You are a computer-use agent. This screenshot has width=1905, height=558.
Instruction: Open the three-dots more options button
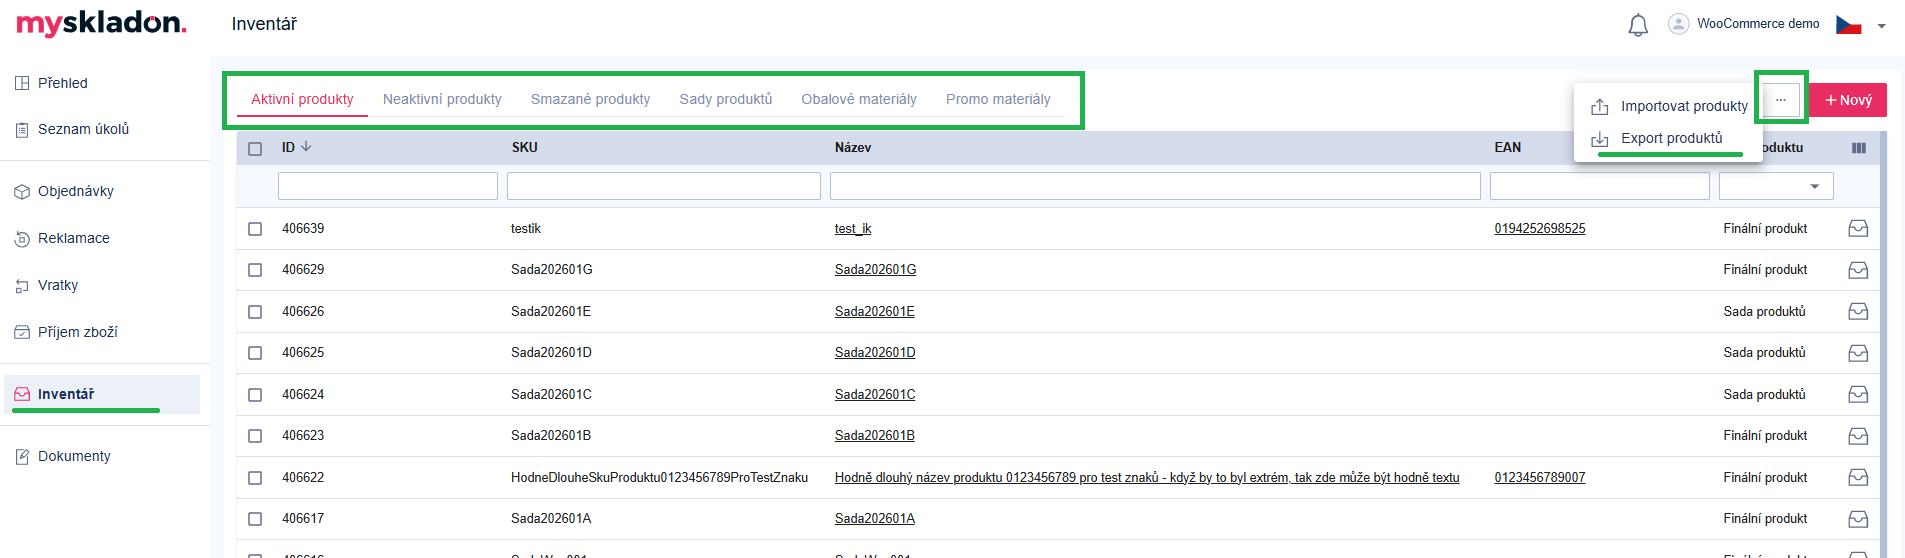coord(1780,100)
